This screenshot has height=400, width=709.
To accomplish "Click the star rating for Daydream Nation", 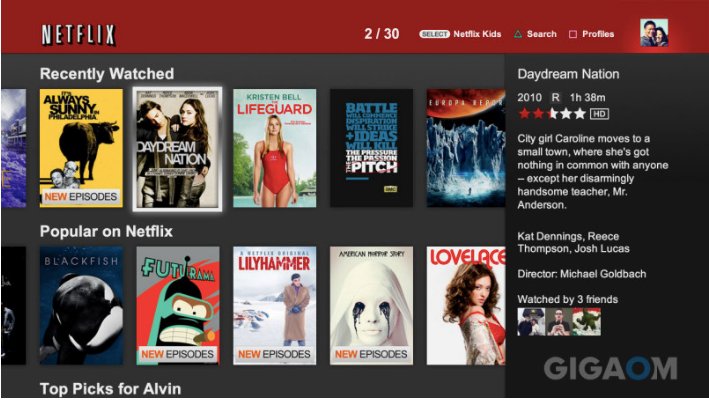I will pyautogui.click(x=552, y=113).
